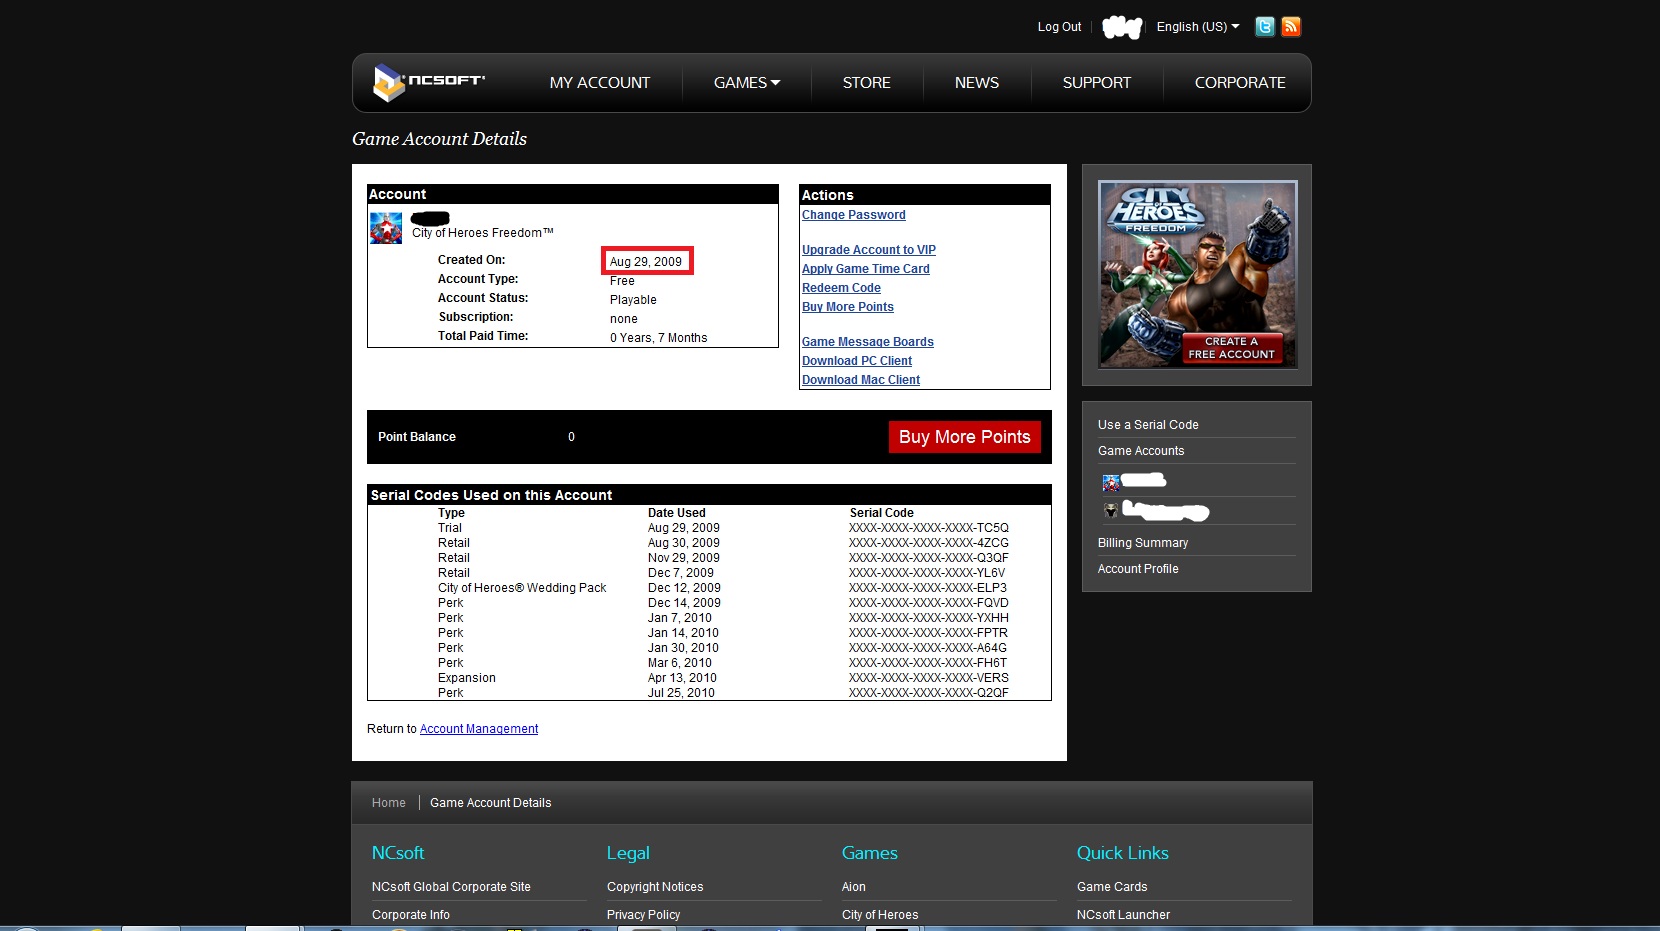This screenshot has height=931, width=1660.
Task: Follow the Account Management link
Action: (479, 729)
